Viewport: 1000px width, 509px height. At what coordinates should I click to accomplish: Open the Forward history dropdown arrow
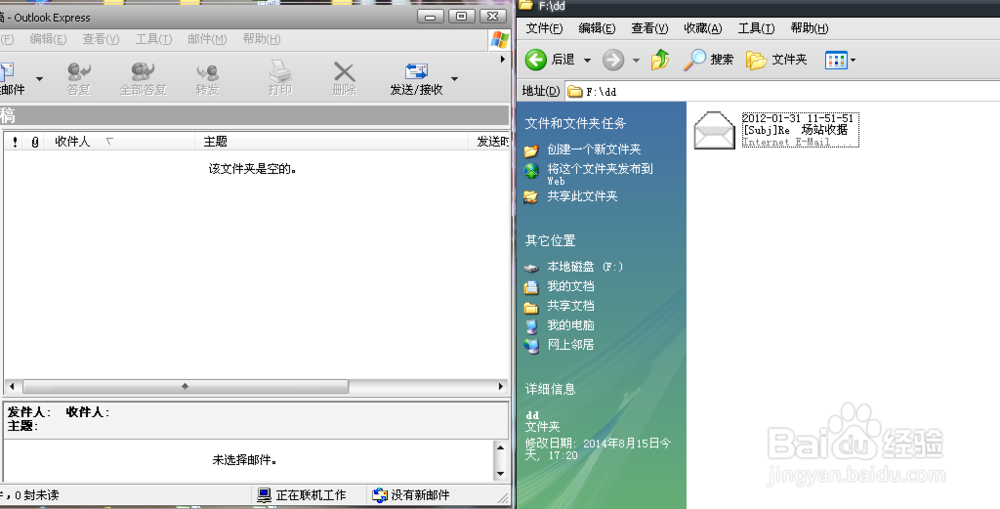click(x=636, y=61)
